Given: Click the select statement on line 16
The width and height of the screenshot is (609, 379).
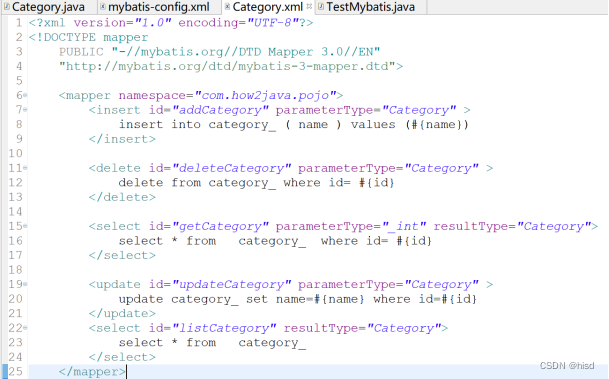Looking at the screenshot, I should [x=275, y=241].
